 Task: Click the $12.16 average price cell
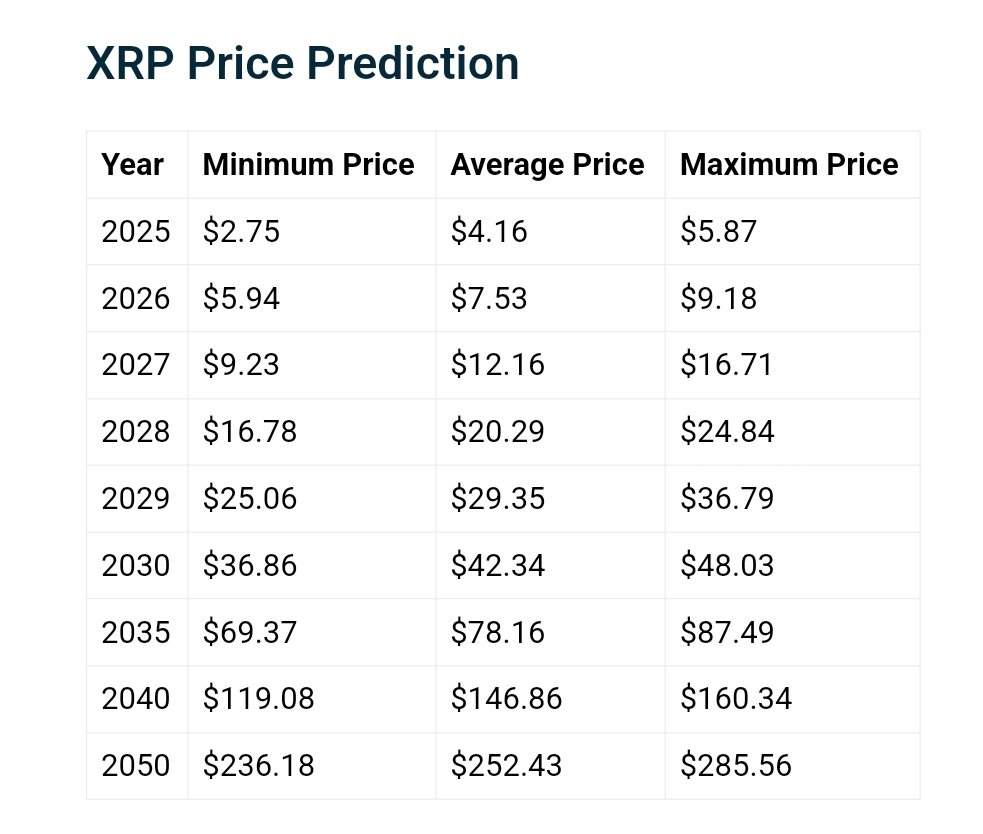point(498,365)
